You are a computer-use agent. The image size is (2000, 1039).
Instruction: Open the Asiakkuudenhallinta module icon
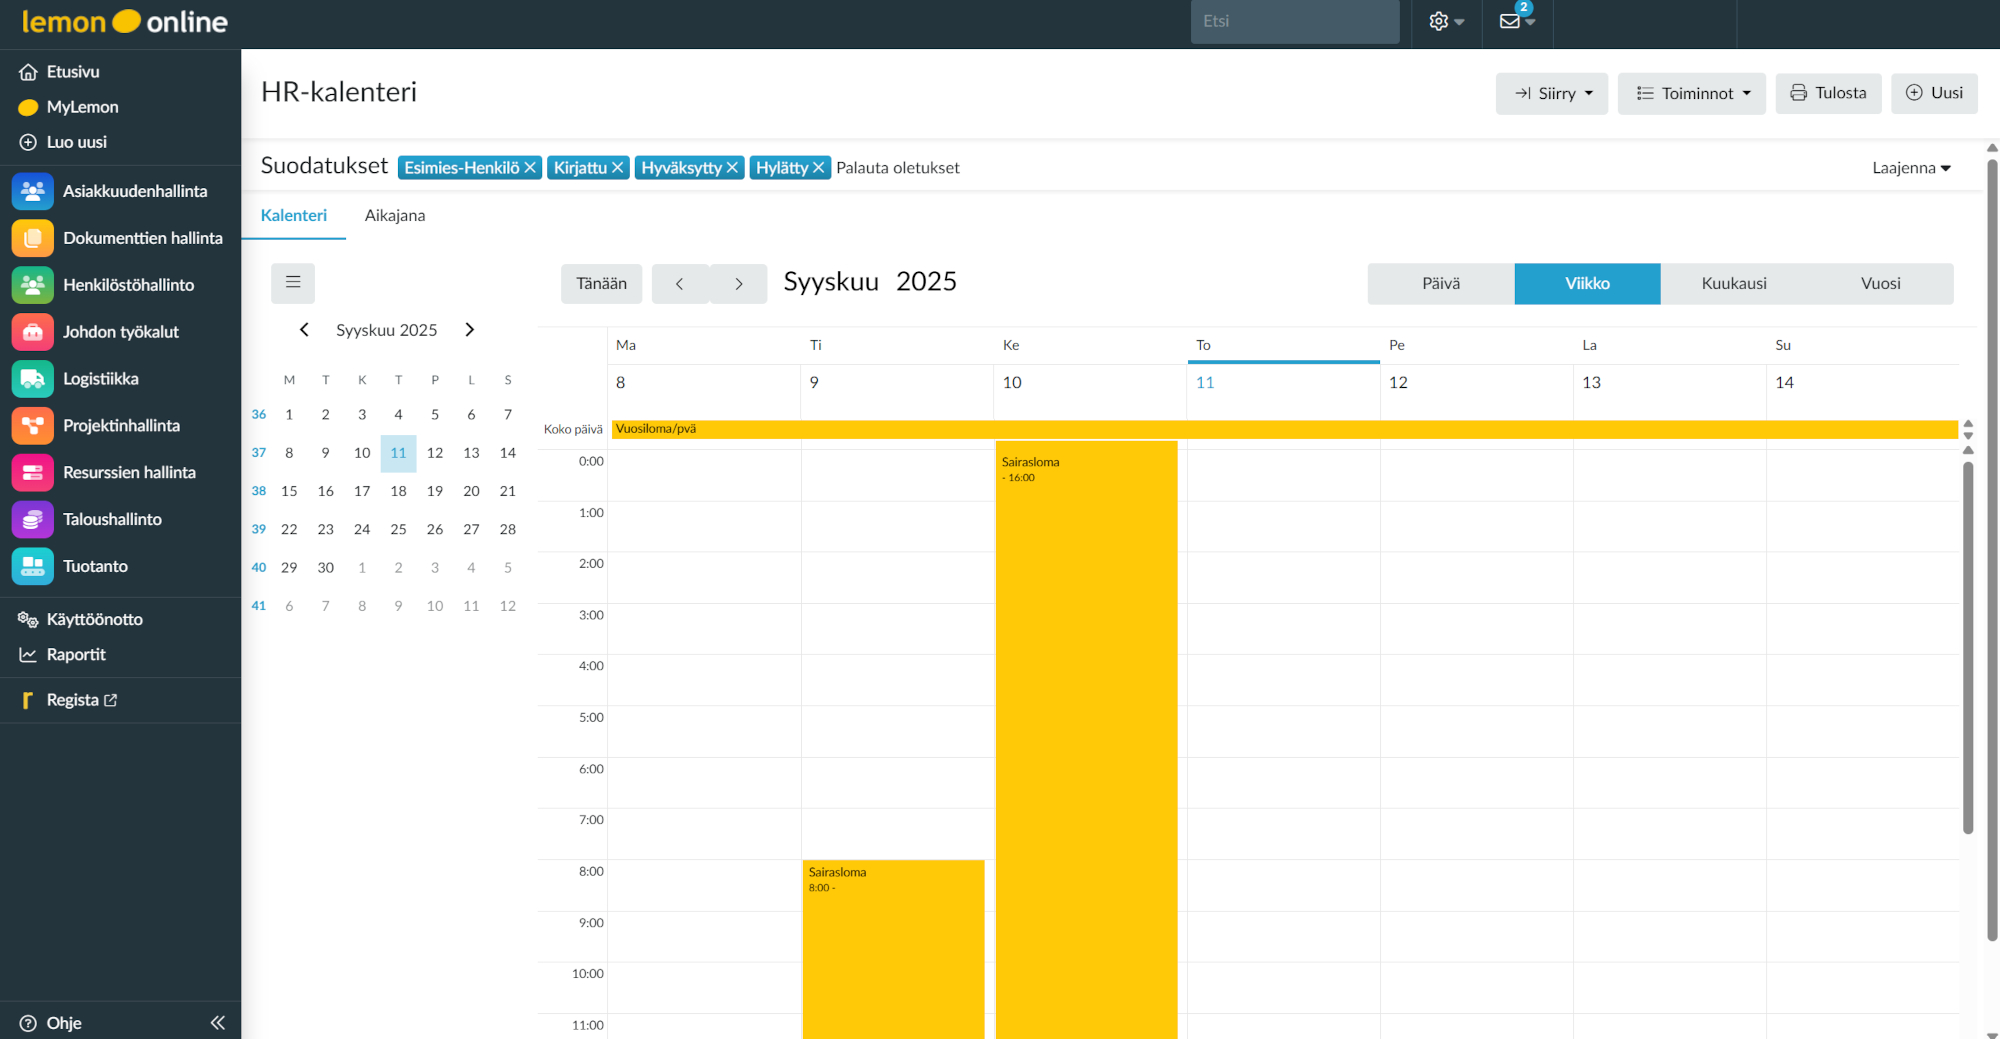(x=32, y=191)
